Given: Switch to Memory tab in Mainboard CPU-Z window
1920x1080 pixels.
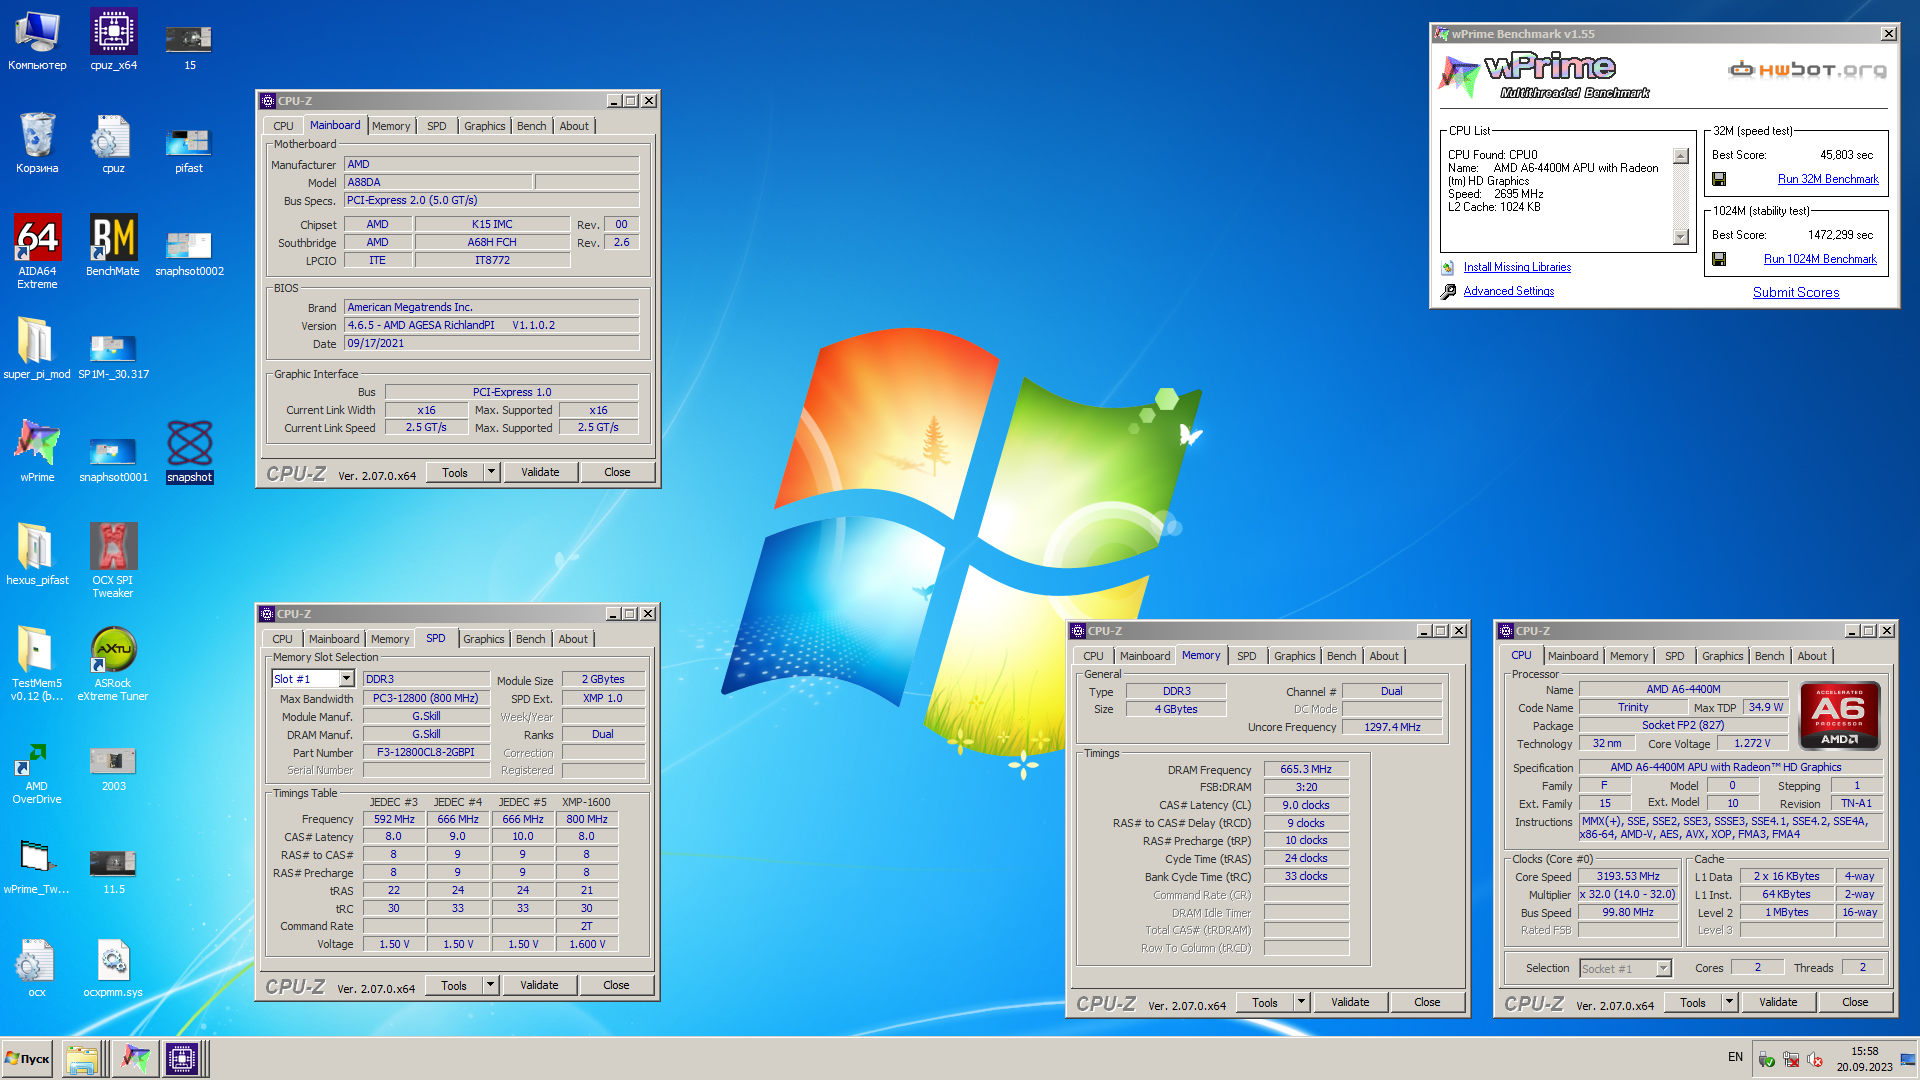Looking at the screenshot, I should pyautogui.click(x=391, y=126).
